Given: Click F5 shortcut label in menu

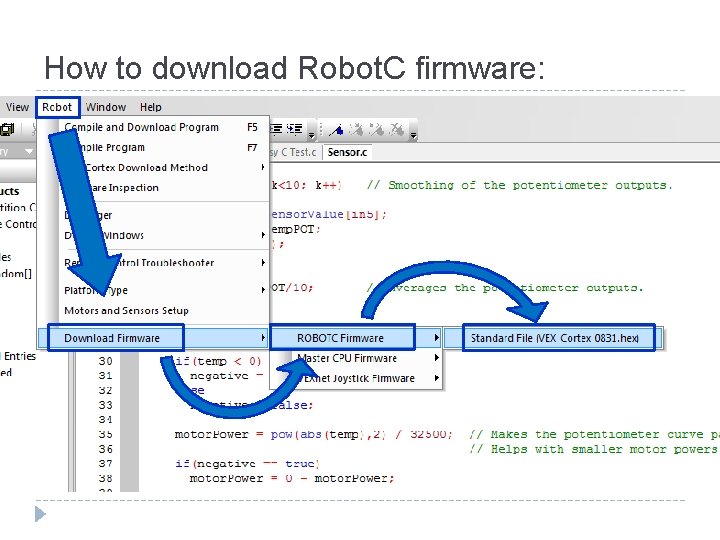Looking at the screenshot, I should (252, 127).
